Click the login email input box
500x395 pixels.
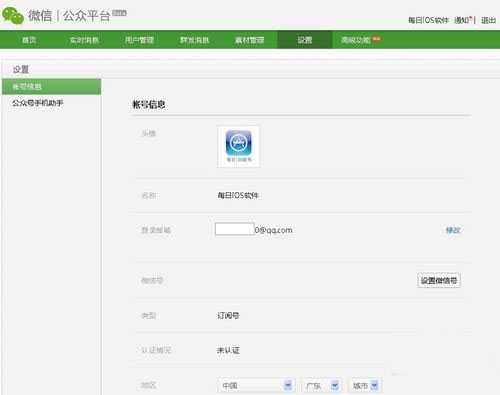(235, 229)
